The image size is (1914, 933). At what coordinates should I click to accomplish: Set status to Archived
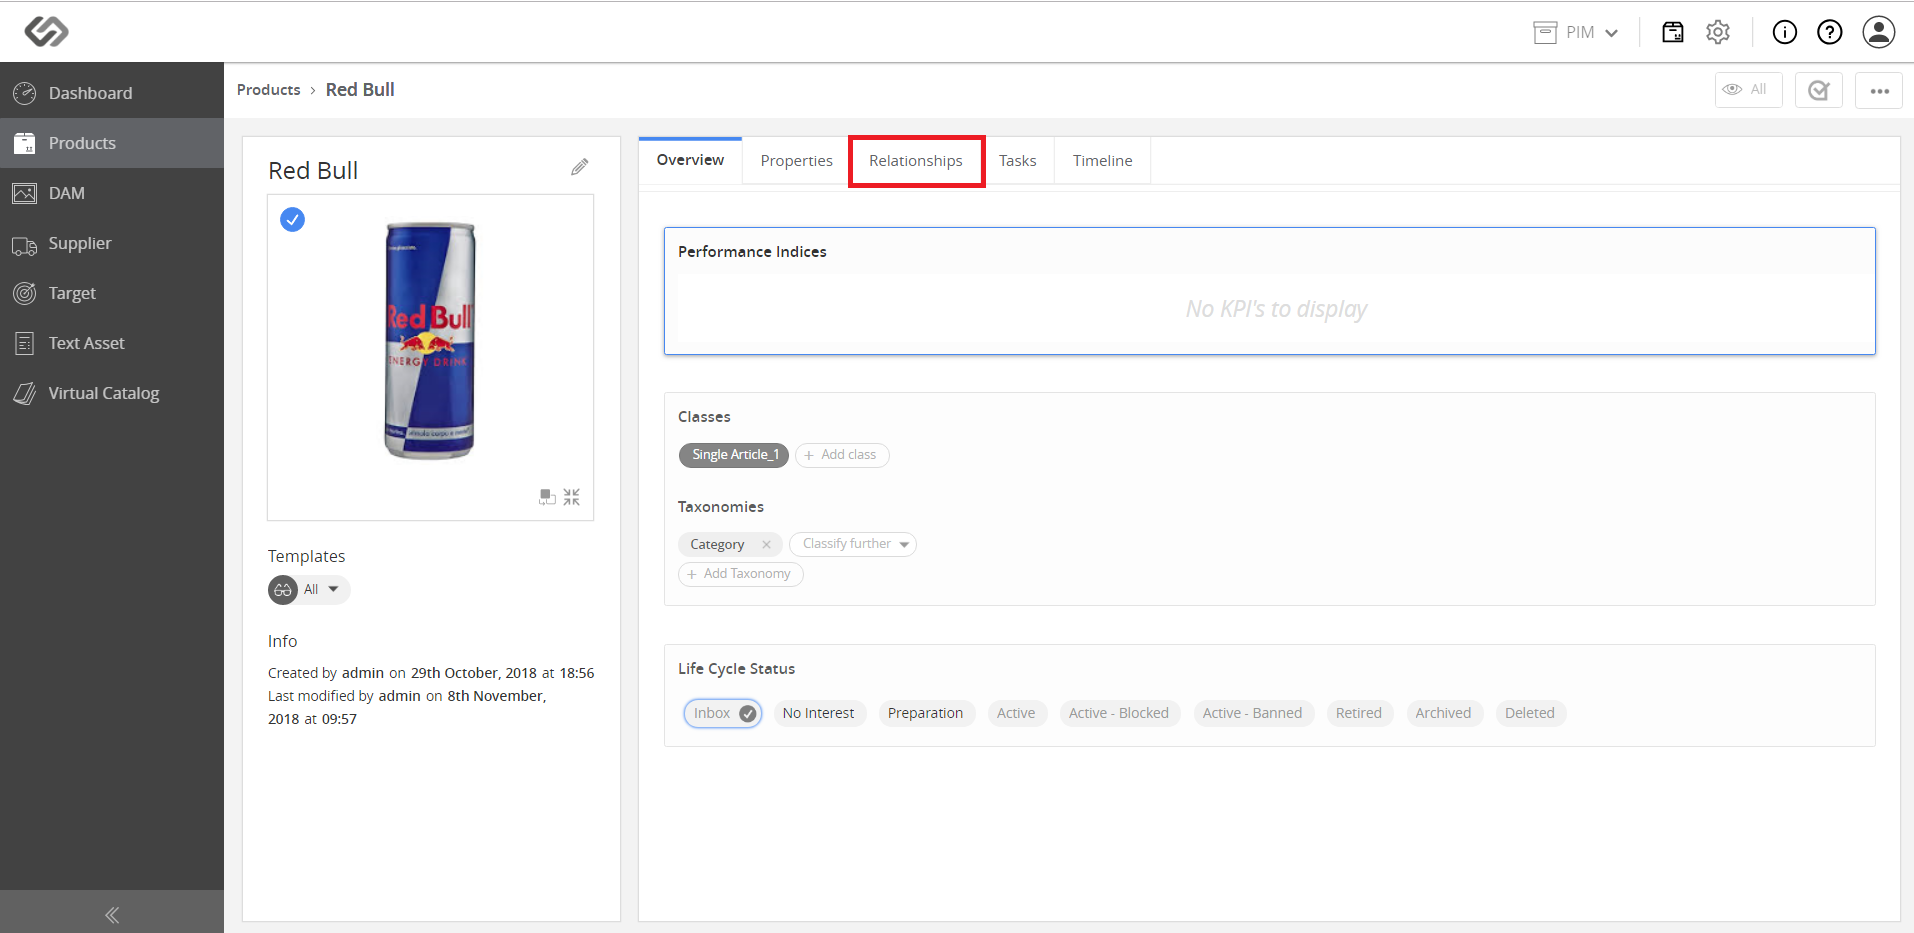click(x=1443, y=713)
